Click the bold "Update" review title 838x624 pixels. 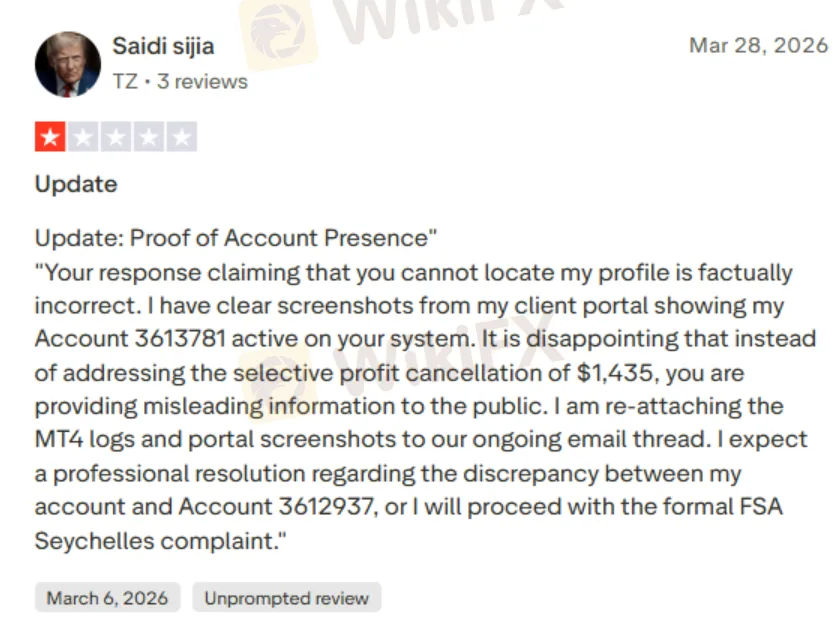[x=76, y=184]
